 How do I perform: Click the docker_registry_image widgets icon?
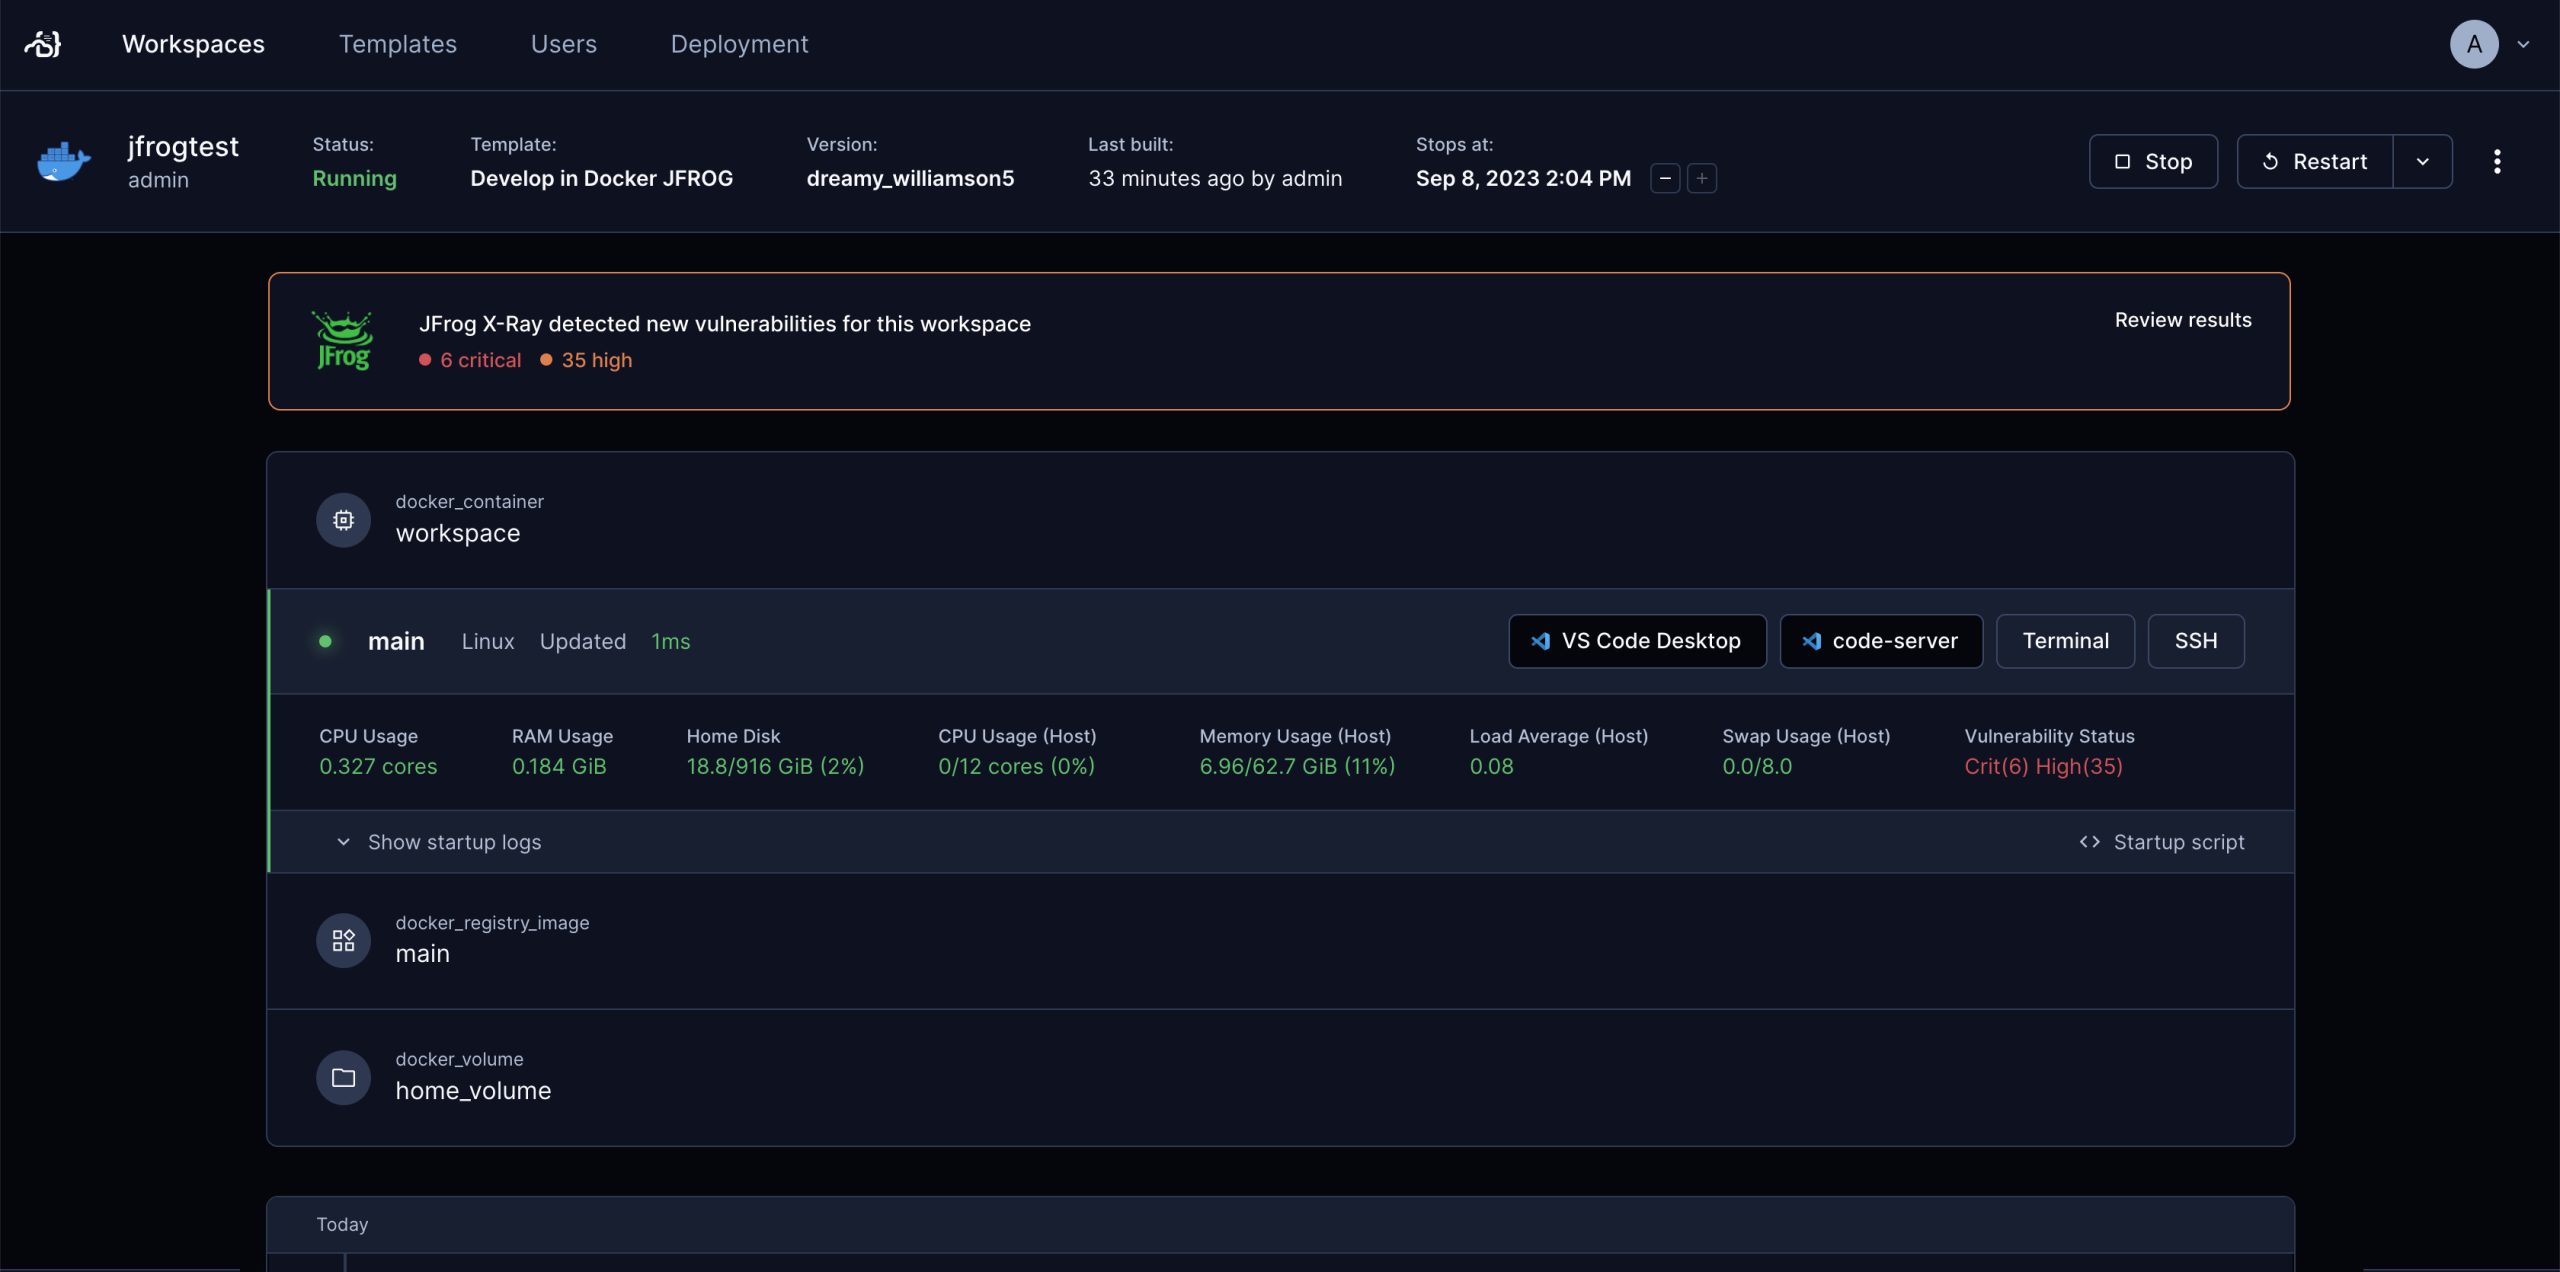pyautogui.click(x=343, y=940)
